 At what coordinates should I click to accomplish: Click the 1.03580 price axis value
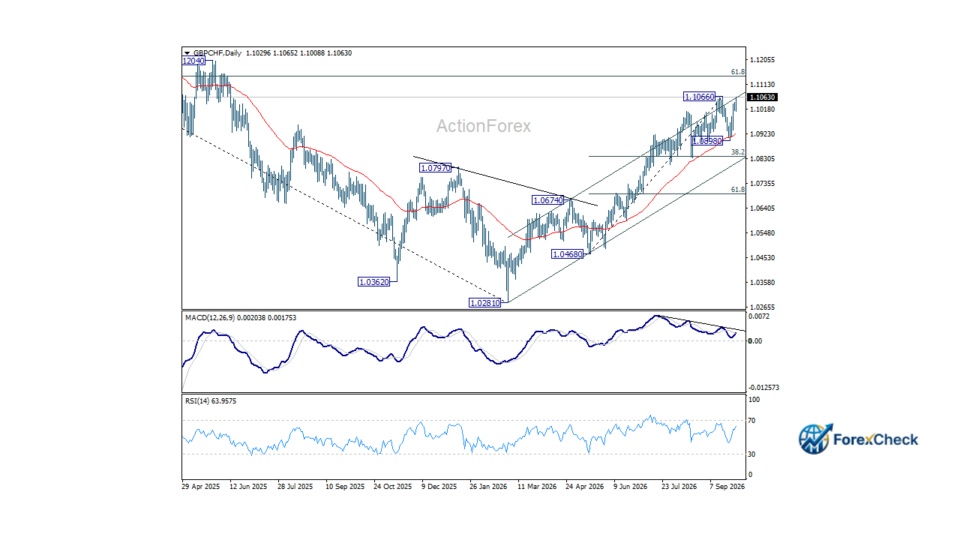[763, 282]
